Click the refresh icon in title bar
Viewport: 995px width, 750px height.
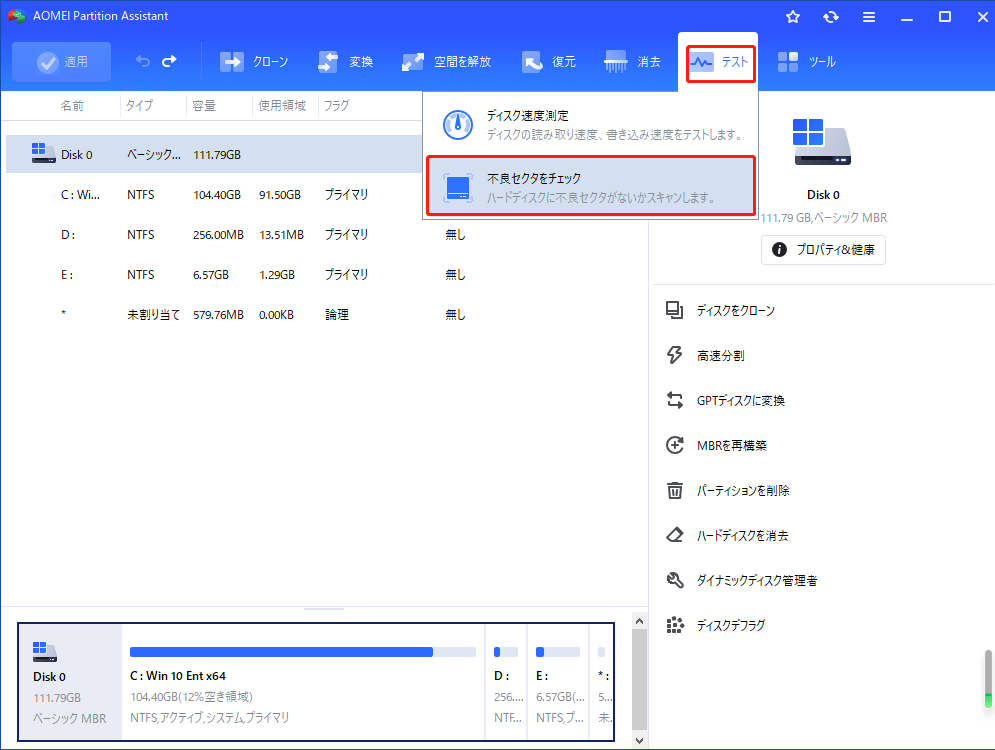pyautogui.click(x=831, y=17)
